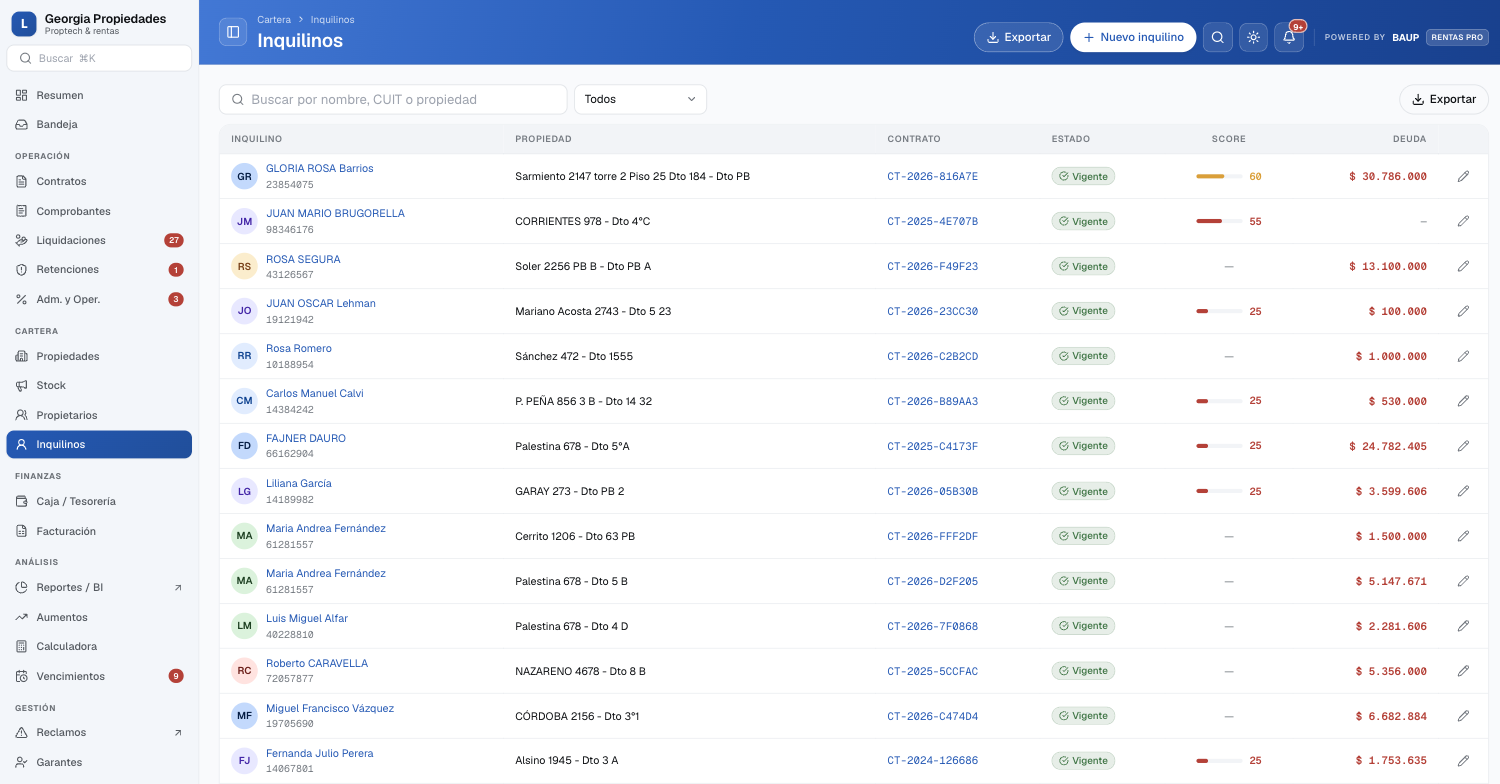
Task: Edit Miguel Francisco Vázquez pencil icon
Action: (1463, 716)
